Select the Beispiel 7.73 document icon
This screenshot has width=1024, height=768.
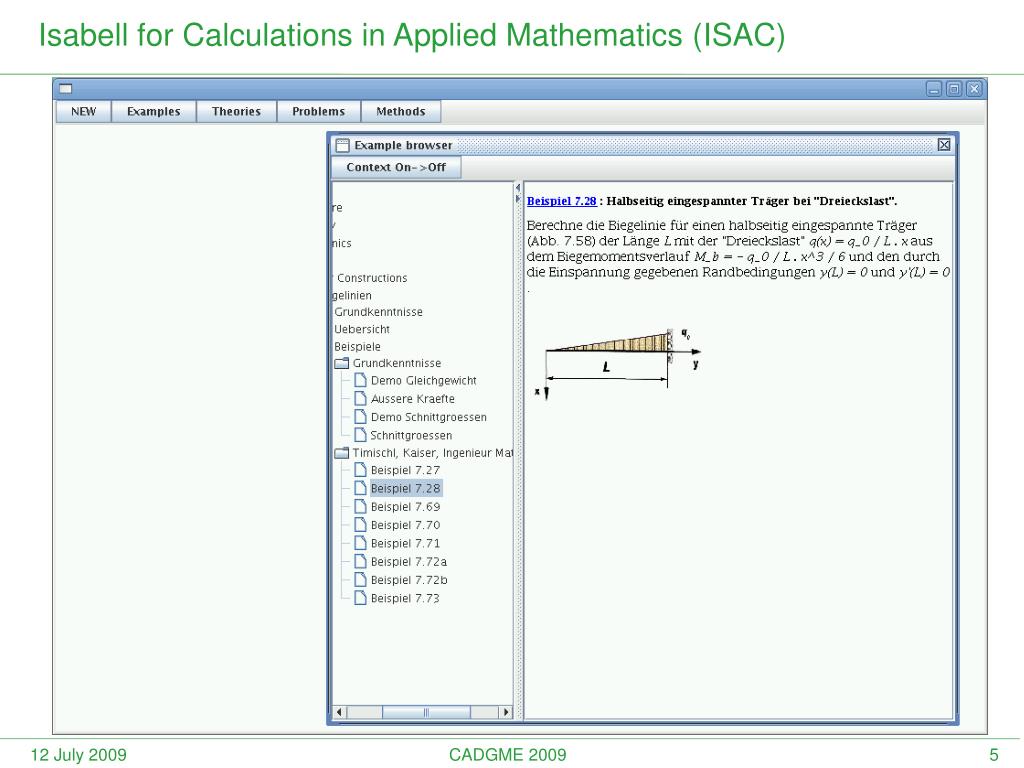point(360,598)
